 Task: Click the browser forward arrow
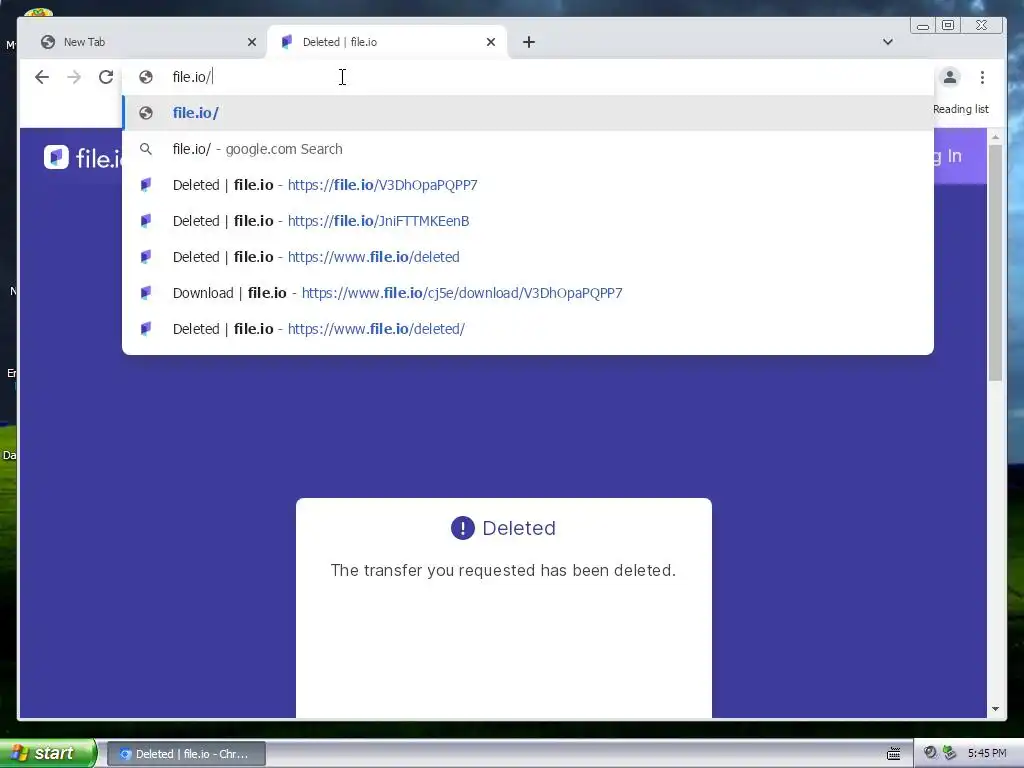point(74,77)
